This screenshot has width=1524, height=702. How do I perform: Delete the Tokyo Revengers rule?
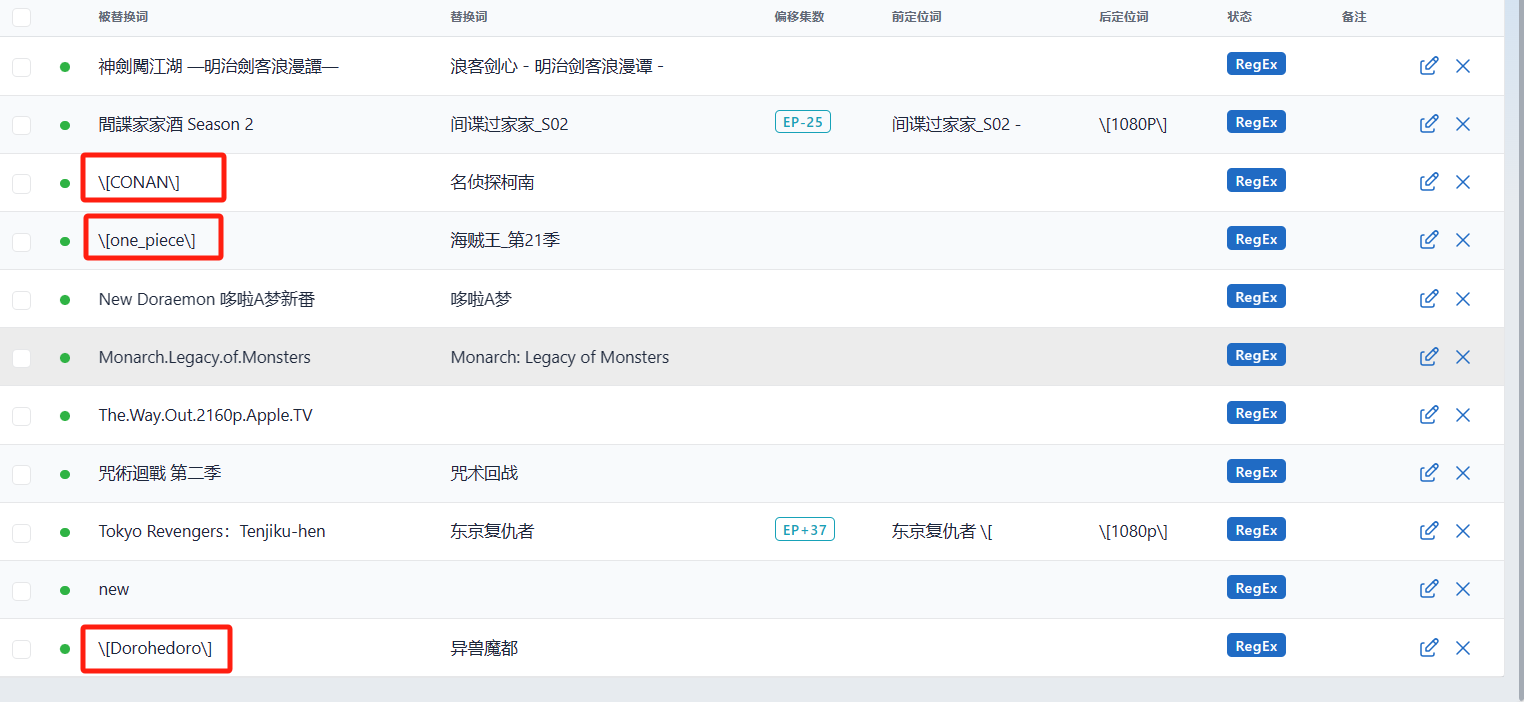1463,530
